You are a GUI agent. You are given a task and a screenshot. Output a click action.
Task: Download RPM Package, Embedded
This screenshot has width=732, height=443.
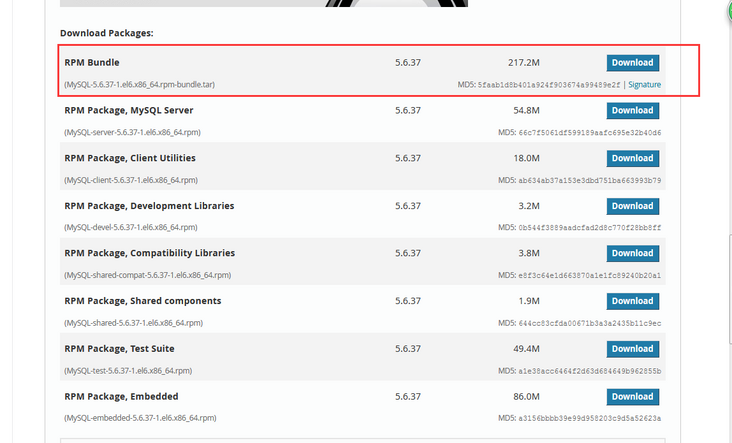click(x=632, y=397)
